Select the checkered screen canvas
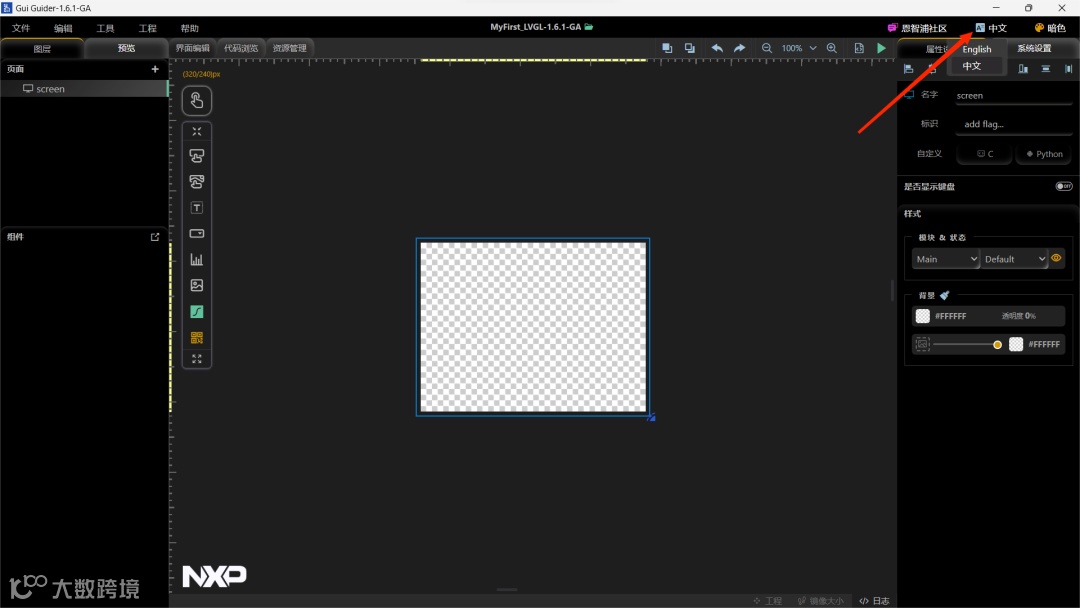 (x=533, y=327)
